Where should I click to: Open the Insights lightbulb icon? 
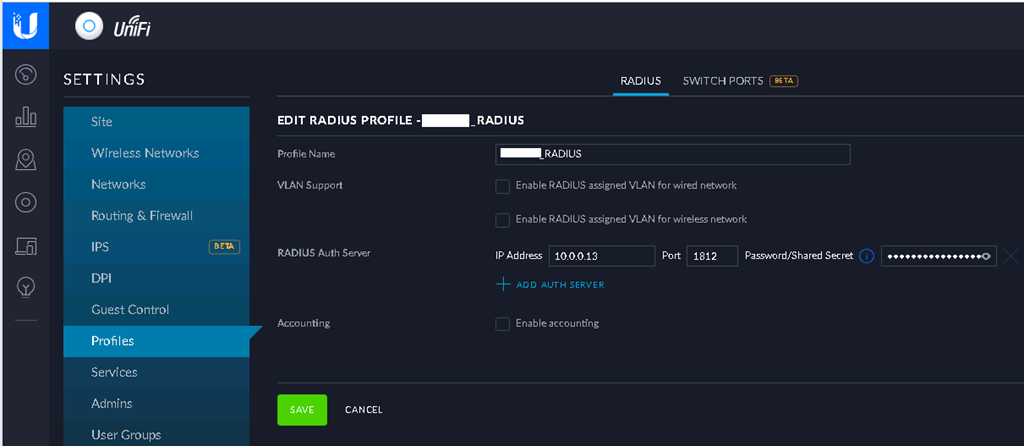point(26,288)
